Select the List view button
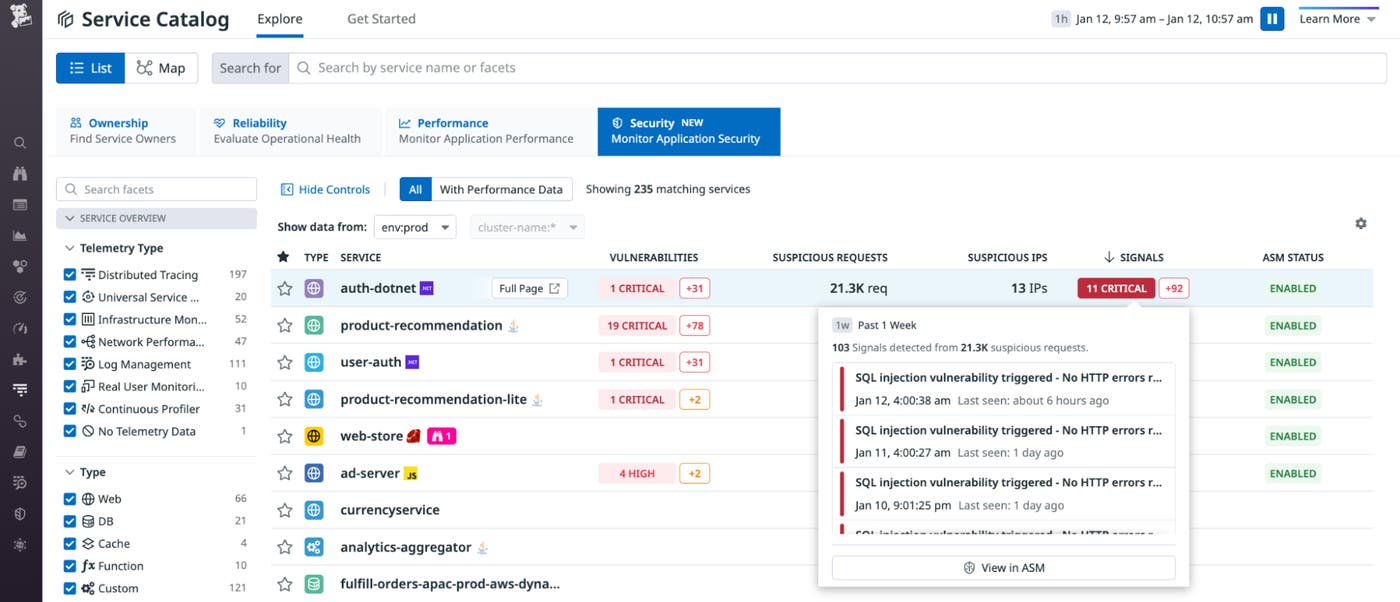The image size is (1400, 602). click(x=90, y=68)
